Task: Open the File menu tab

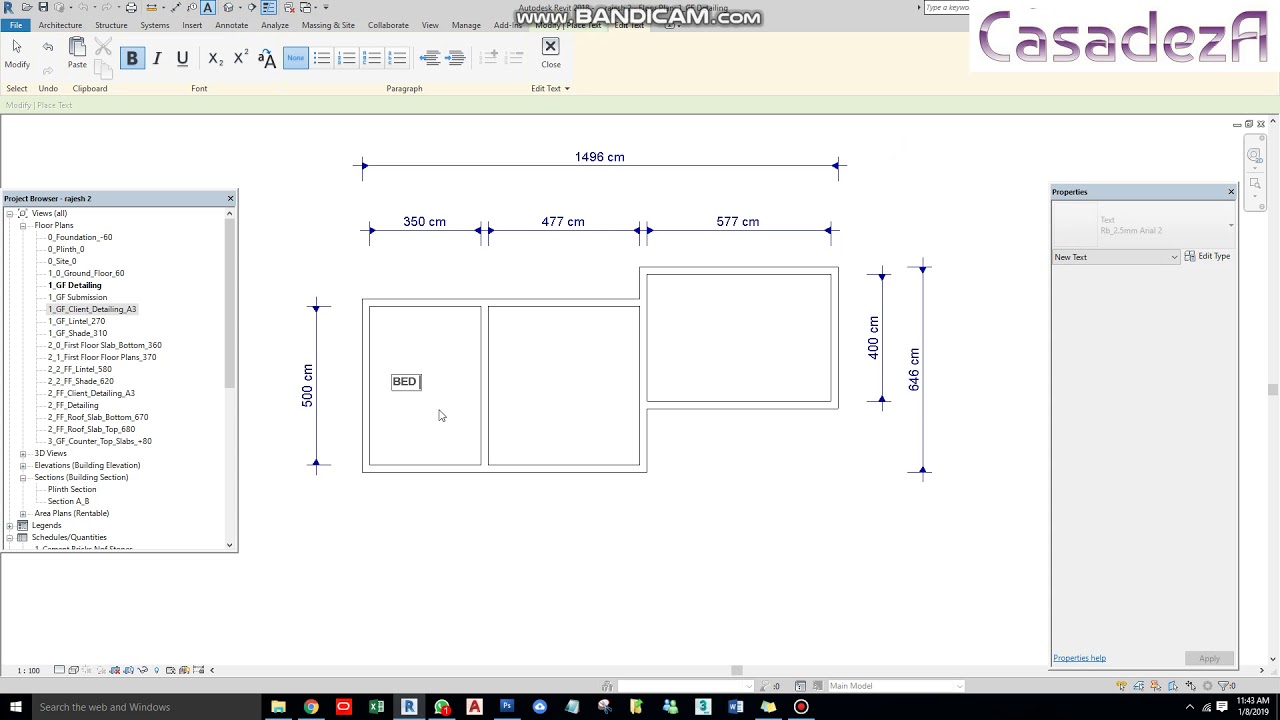Action: coord(15,25)
